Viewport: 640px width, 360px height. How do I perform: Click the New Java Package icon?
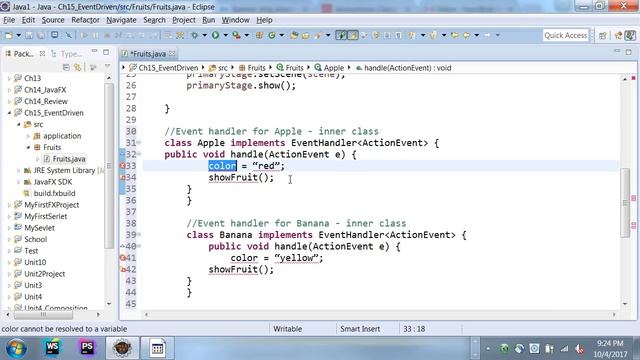pyautogui.click(x=259, y=36)
